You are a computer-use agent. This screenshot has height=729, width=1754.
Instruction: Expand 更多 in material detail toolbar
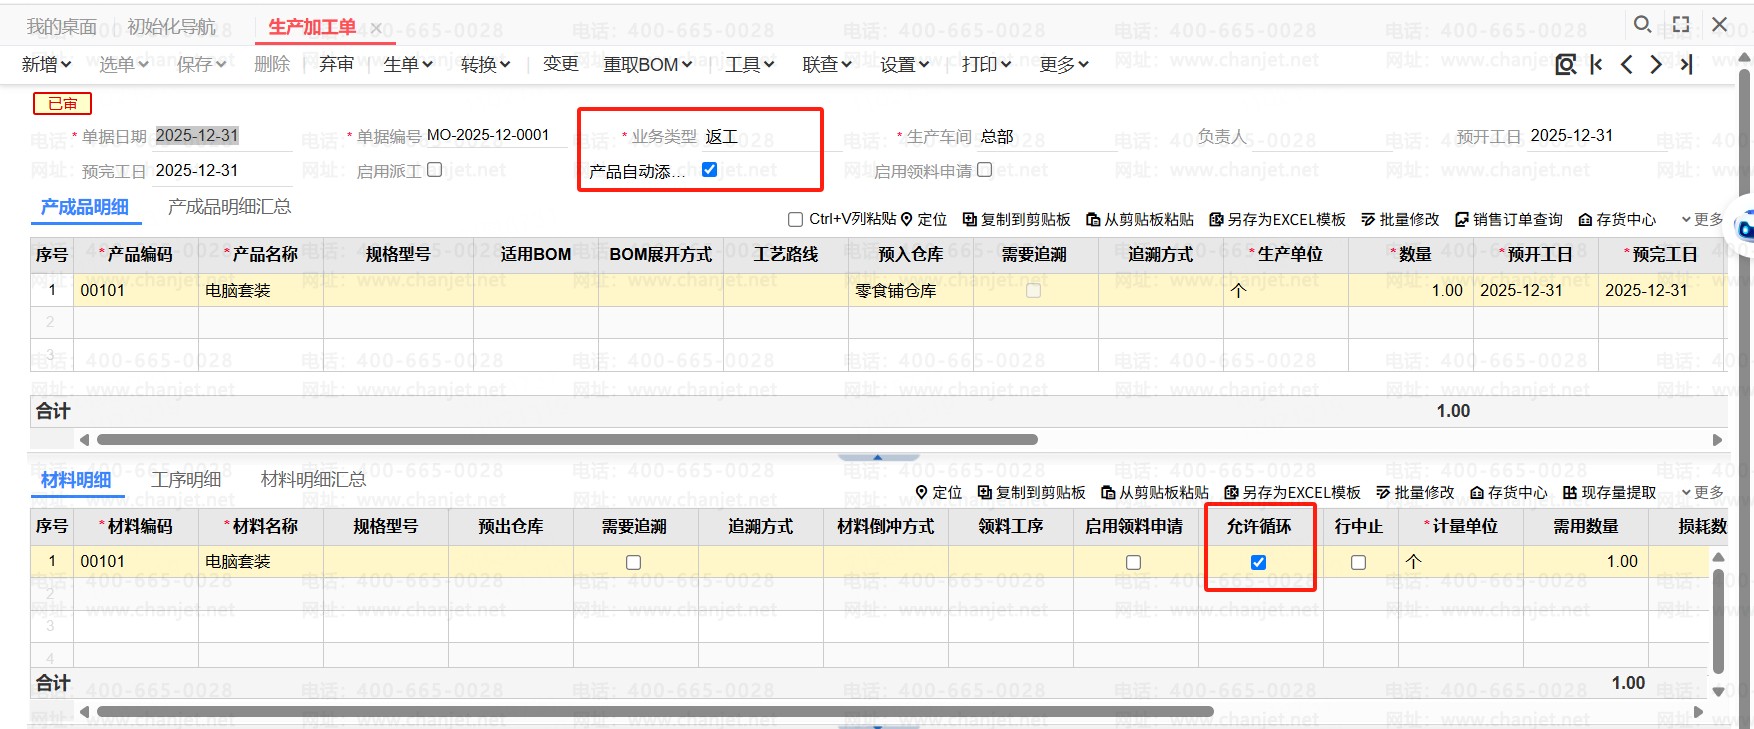(x=1702, y=492)
